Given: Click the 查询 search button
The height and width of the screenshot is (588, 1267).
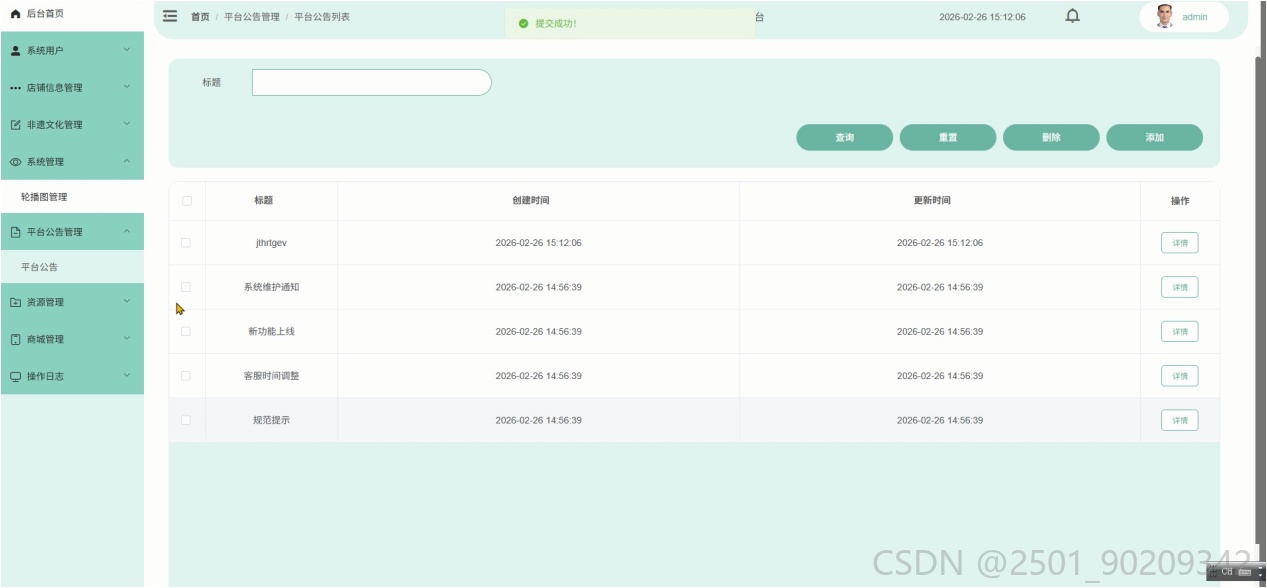Looking at the screenshot, I should (845, 138).
